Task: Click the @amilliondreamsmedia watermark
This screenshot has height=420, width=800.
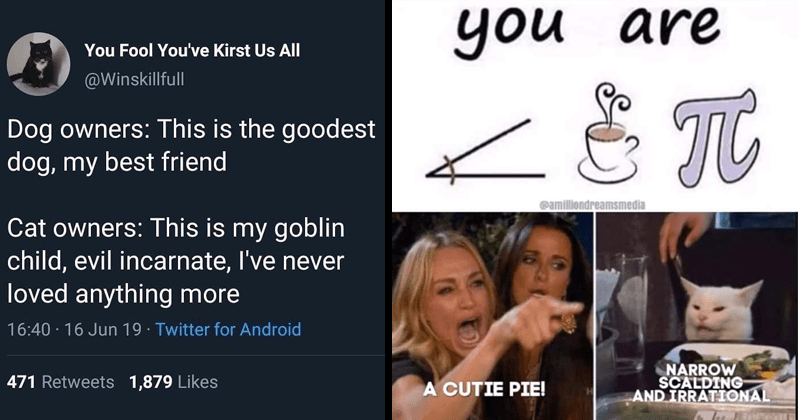Action: point(592,205)
